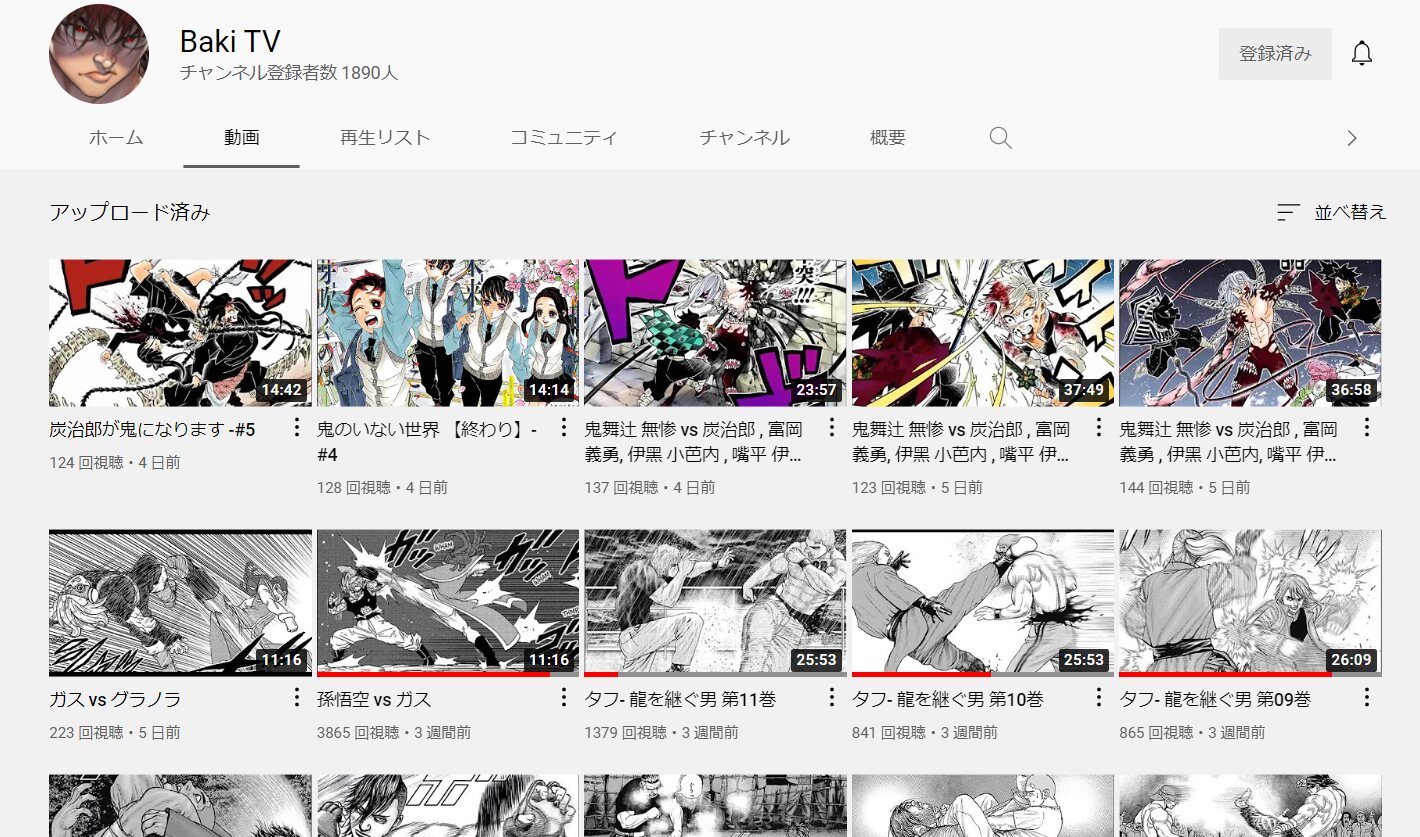
Task: Open the 概要 tab
Action: click(x=888, y=138)
